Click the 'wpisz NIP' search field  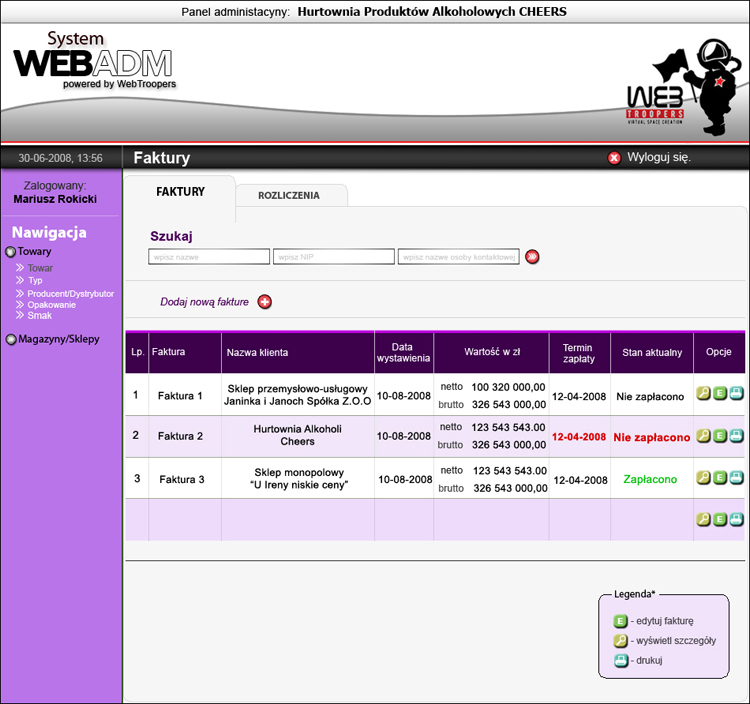(334, 257)
